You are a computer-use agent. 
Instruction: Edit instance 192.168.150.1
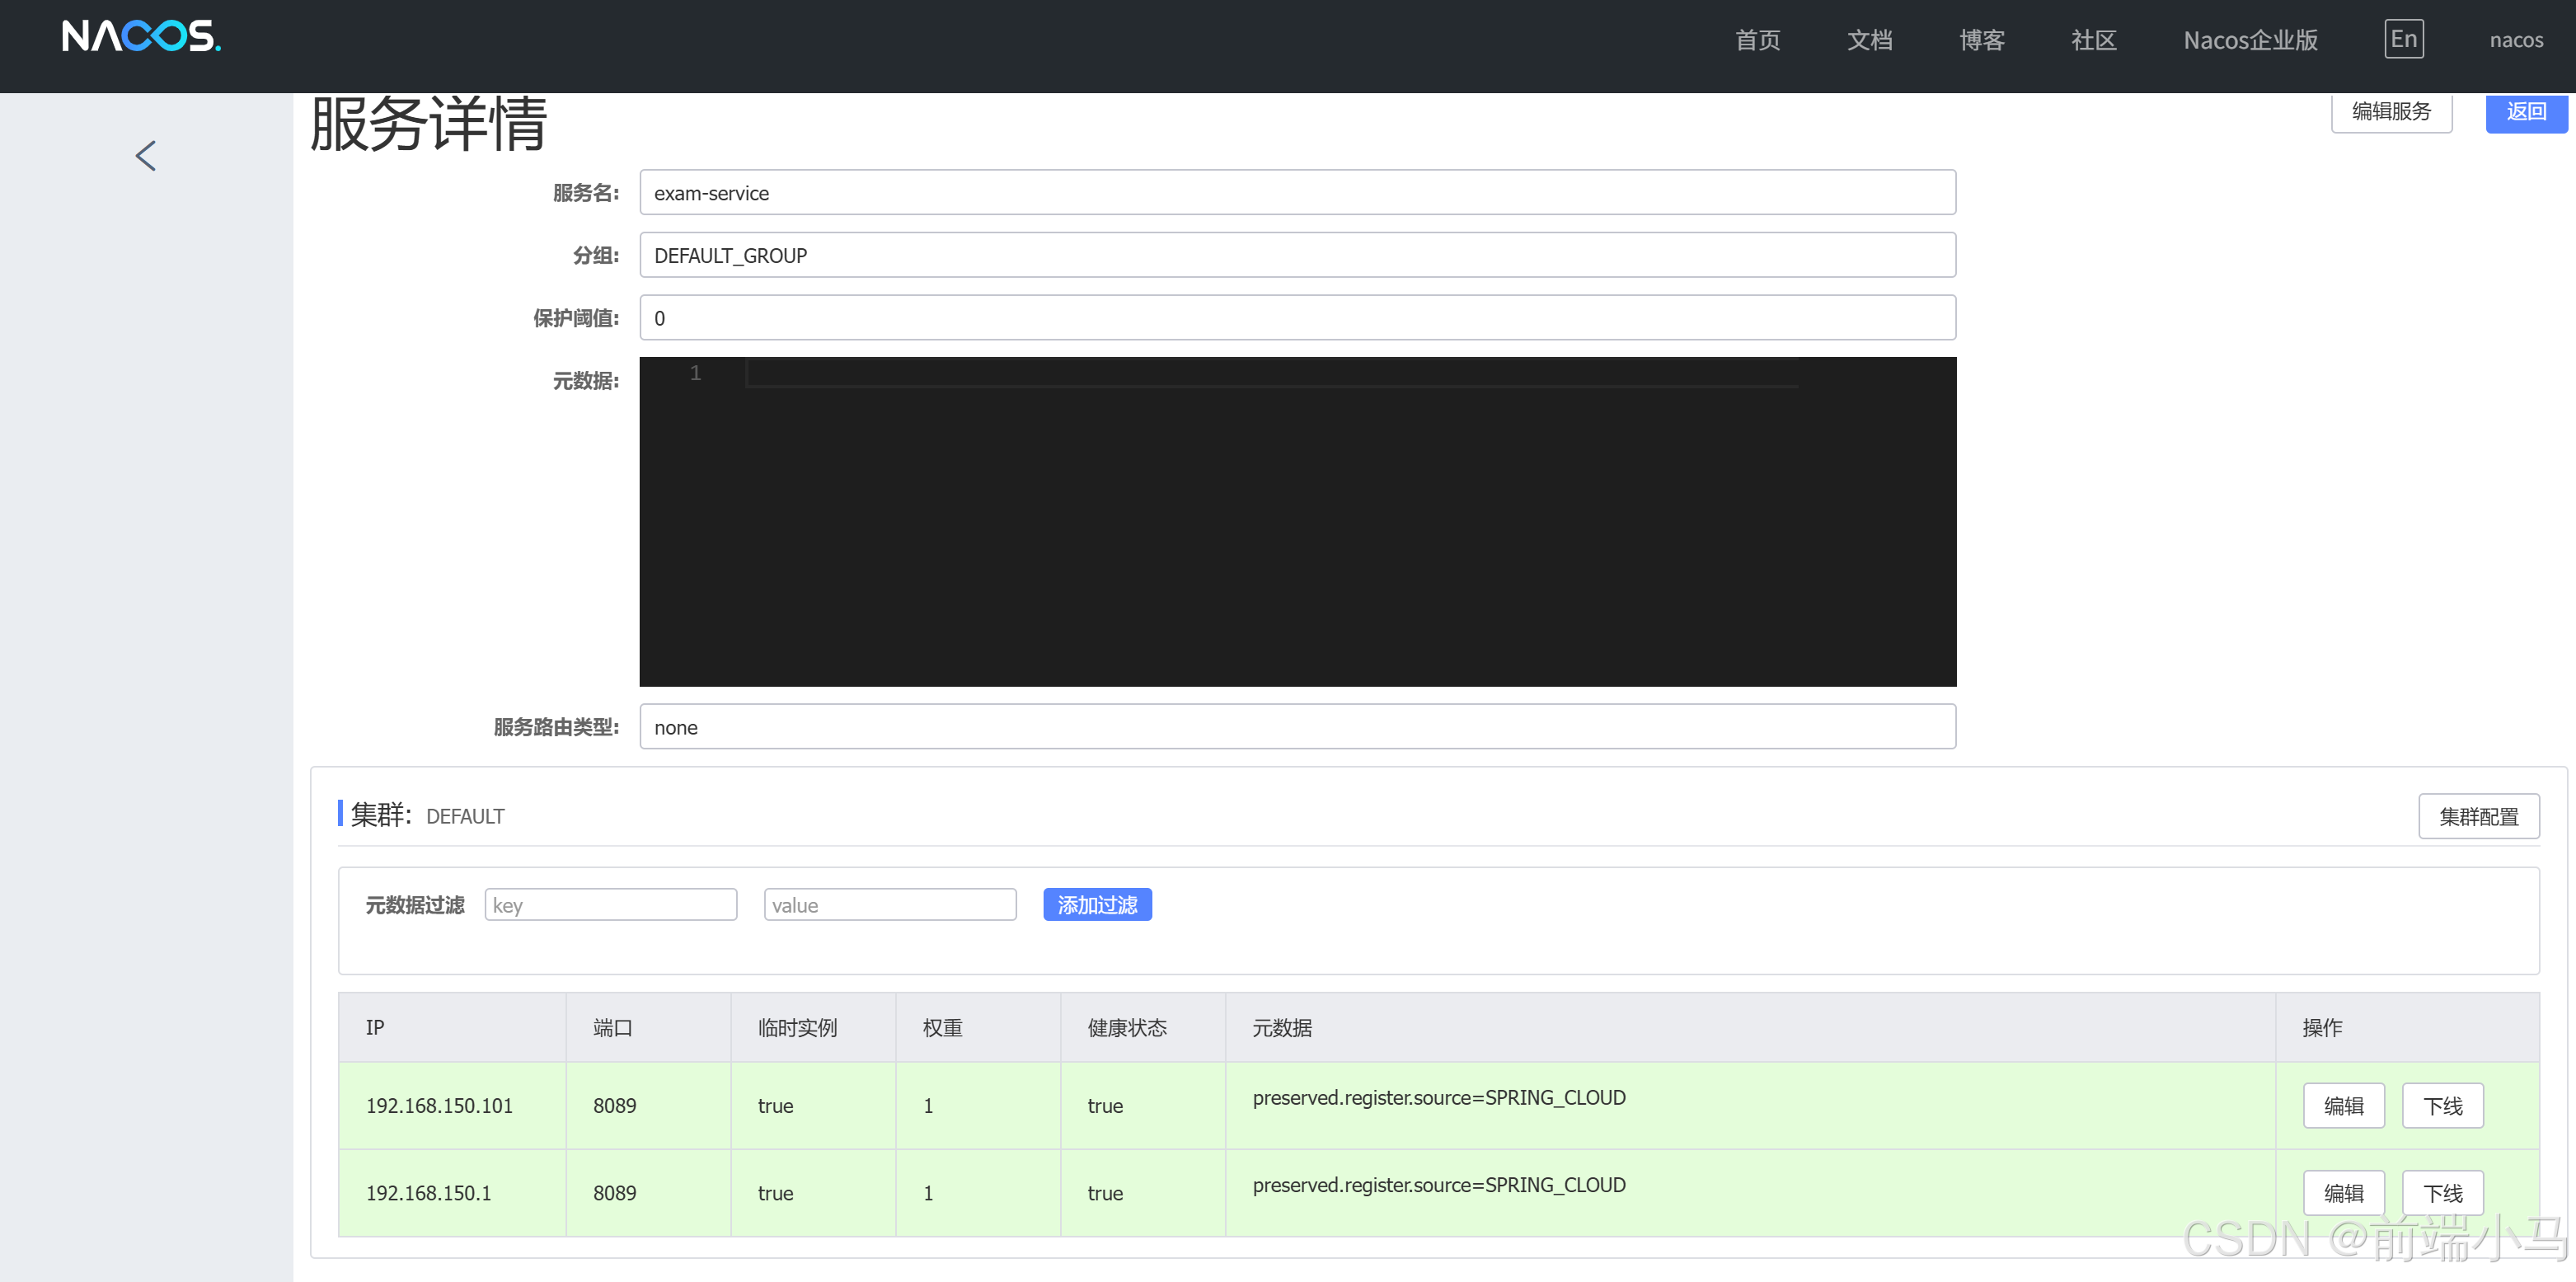2343,1192
